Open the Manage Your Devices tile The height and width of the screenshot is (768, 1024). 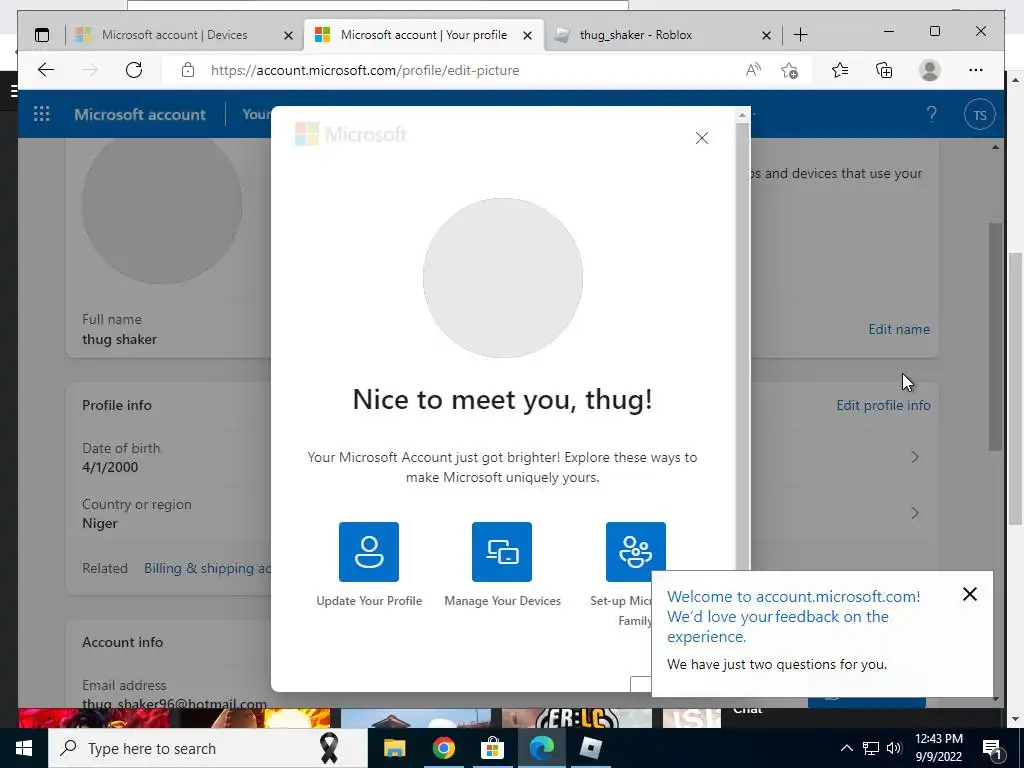[x=502, y=551]
